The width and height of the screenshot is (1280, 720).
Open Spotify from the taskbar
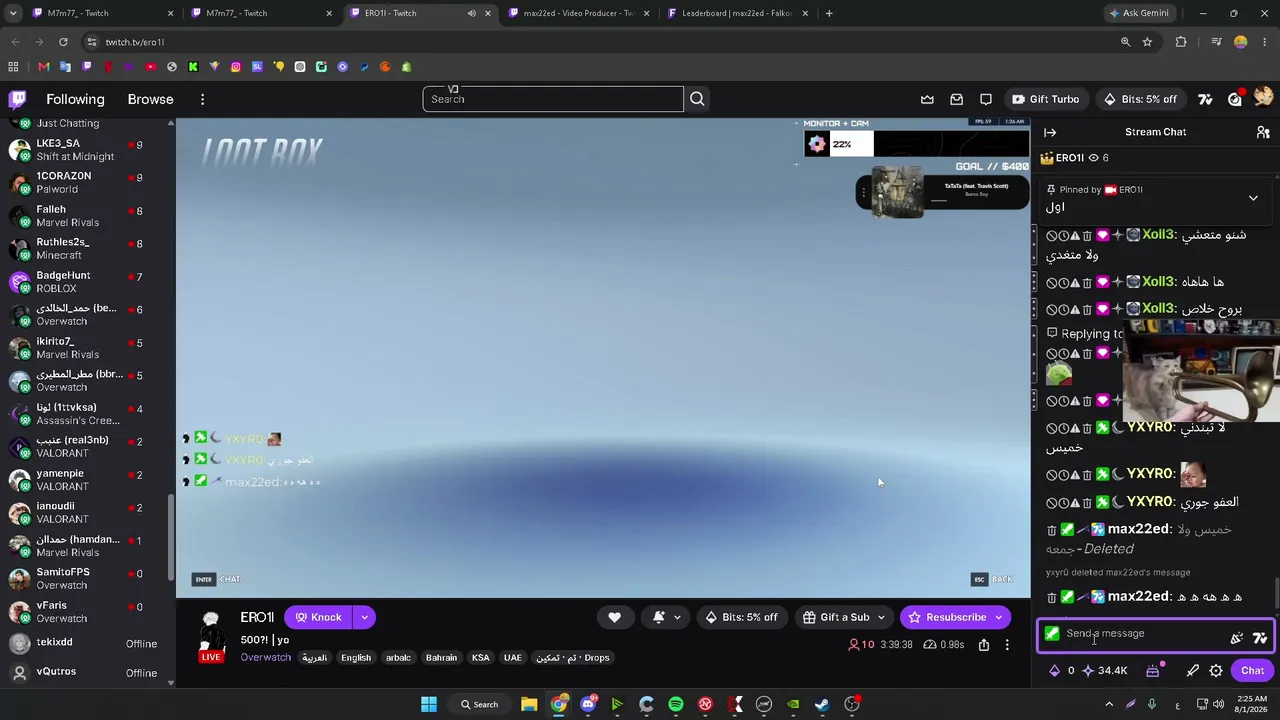tap(676, 704)
